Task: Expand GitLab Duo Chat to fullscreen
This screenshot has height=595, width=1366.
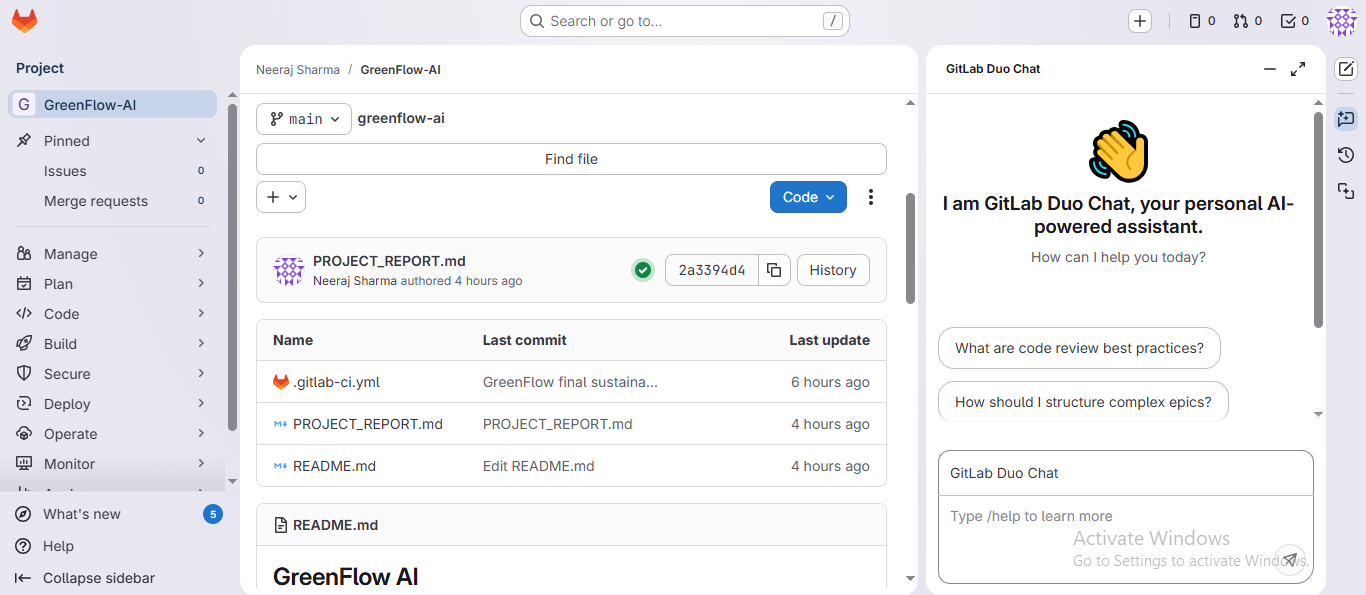Action: pyautogui.click(x=1298, y=69)
